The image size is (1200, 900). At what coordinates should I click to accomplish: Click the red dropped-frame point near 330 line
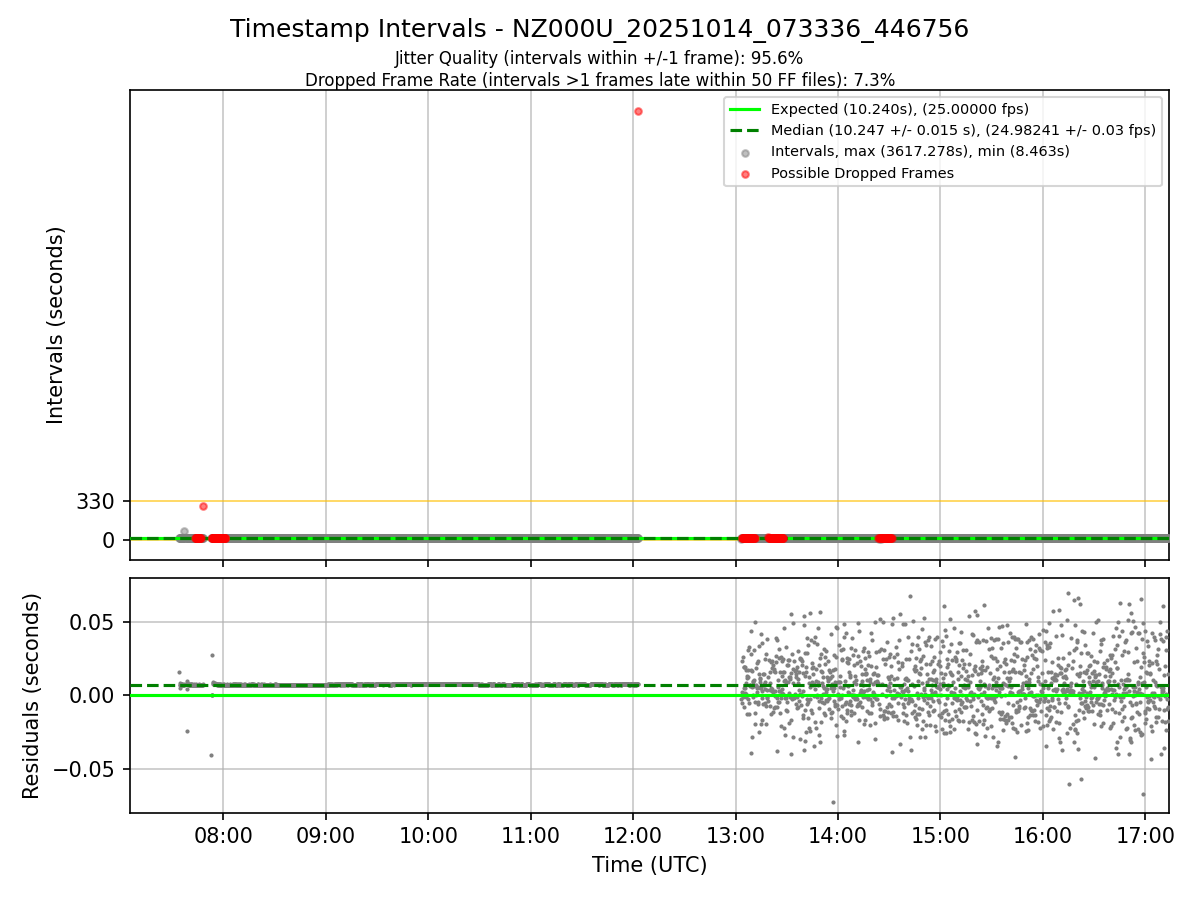tap(203, 506)
